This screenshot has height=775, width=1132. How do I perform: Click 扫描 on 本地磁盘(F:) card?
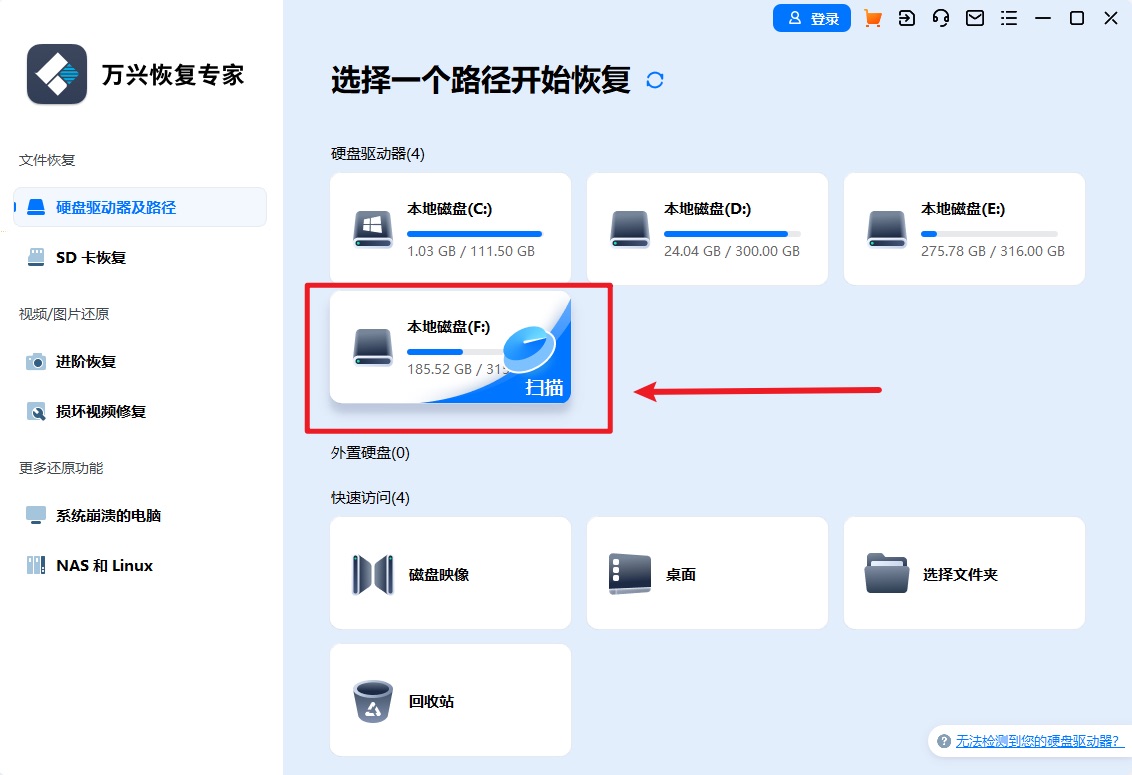click(x=544, y=388)
